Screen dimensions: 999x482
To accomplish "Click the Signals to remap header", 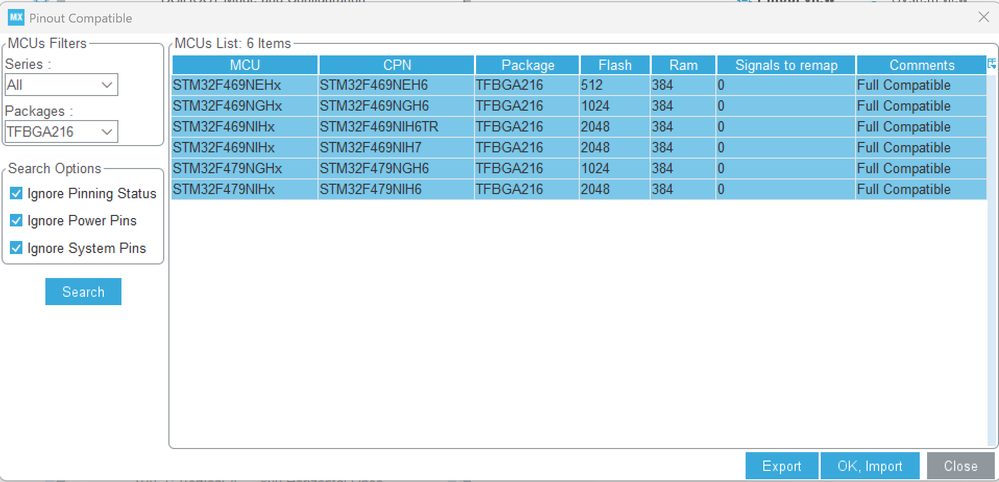I will click(786, 65).
